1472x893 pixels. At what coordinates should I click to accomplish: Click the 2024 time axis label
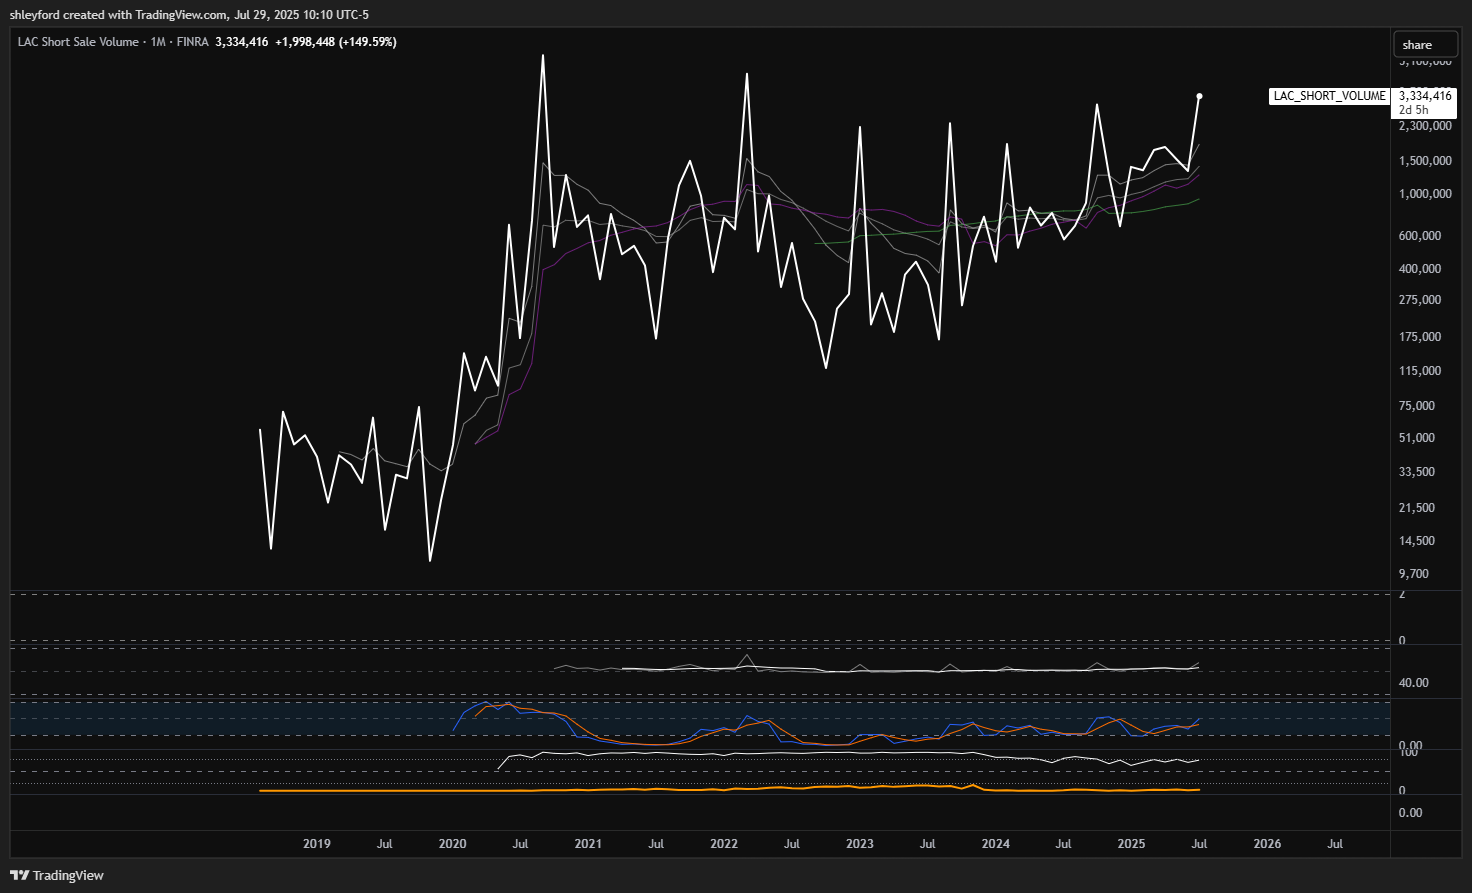tap(996, 844)
